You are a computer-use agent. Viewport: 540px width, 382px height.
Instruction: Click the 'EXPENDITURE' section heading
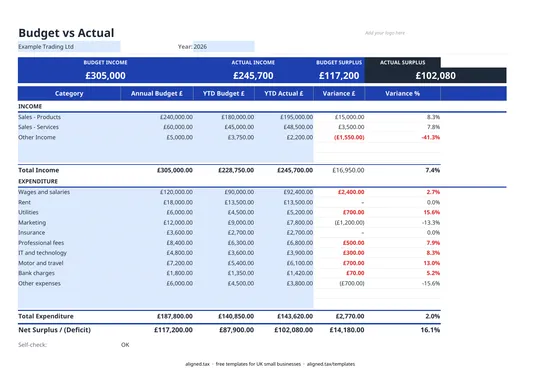(38, 182)
